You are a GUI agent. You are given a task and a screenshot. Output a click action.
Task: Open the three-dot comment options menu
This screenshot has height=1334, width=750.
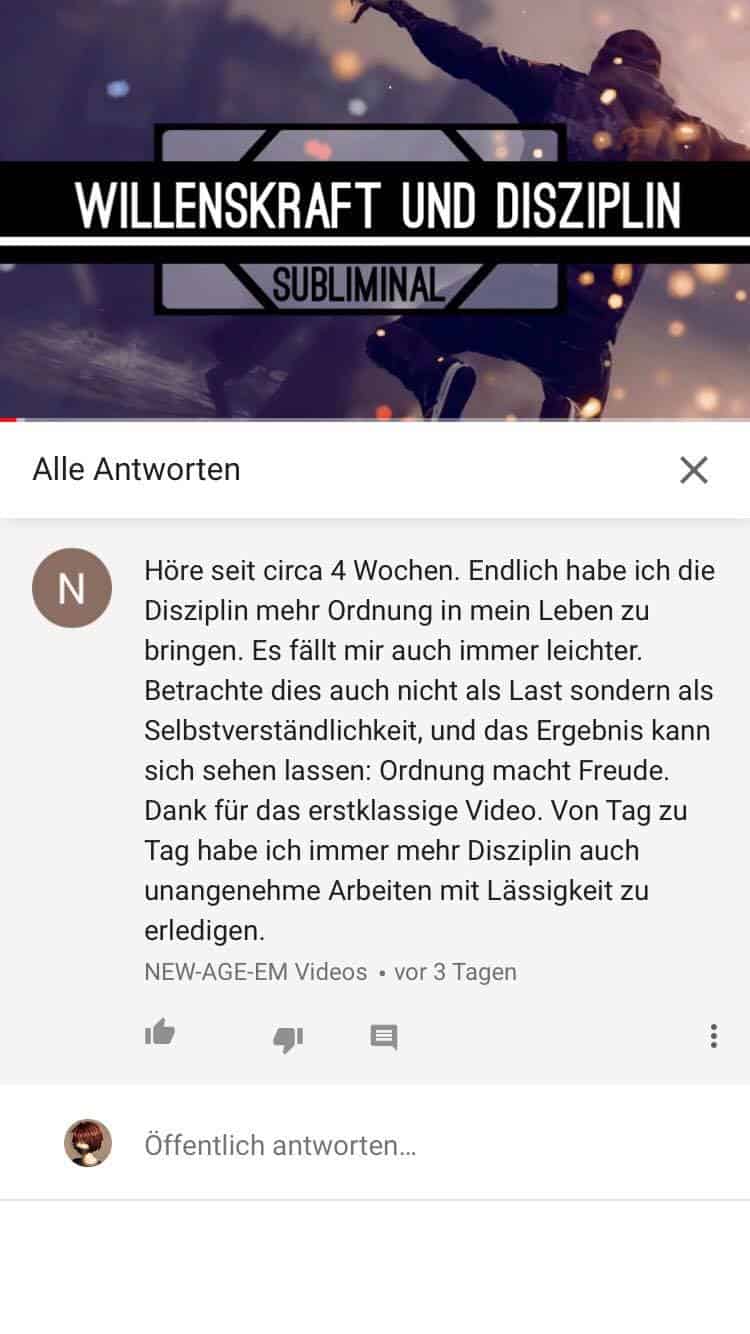pyautogui.click(x=713, y=1036)
